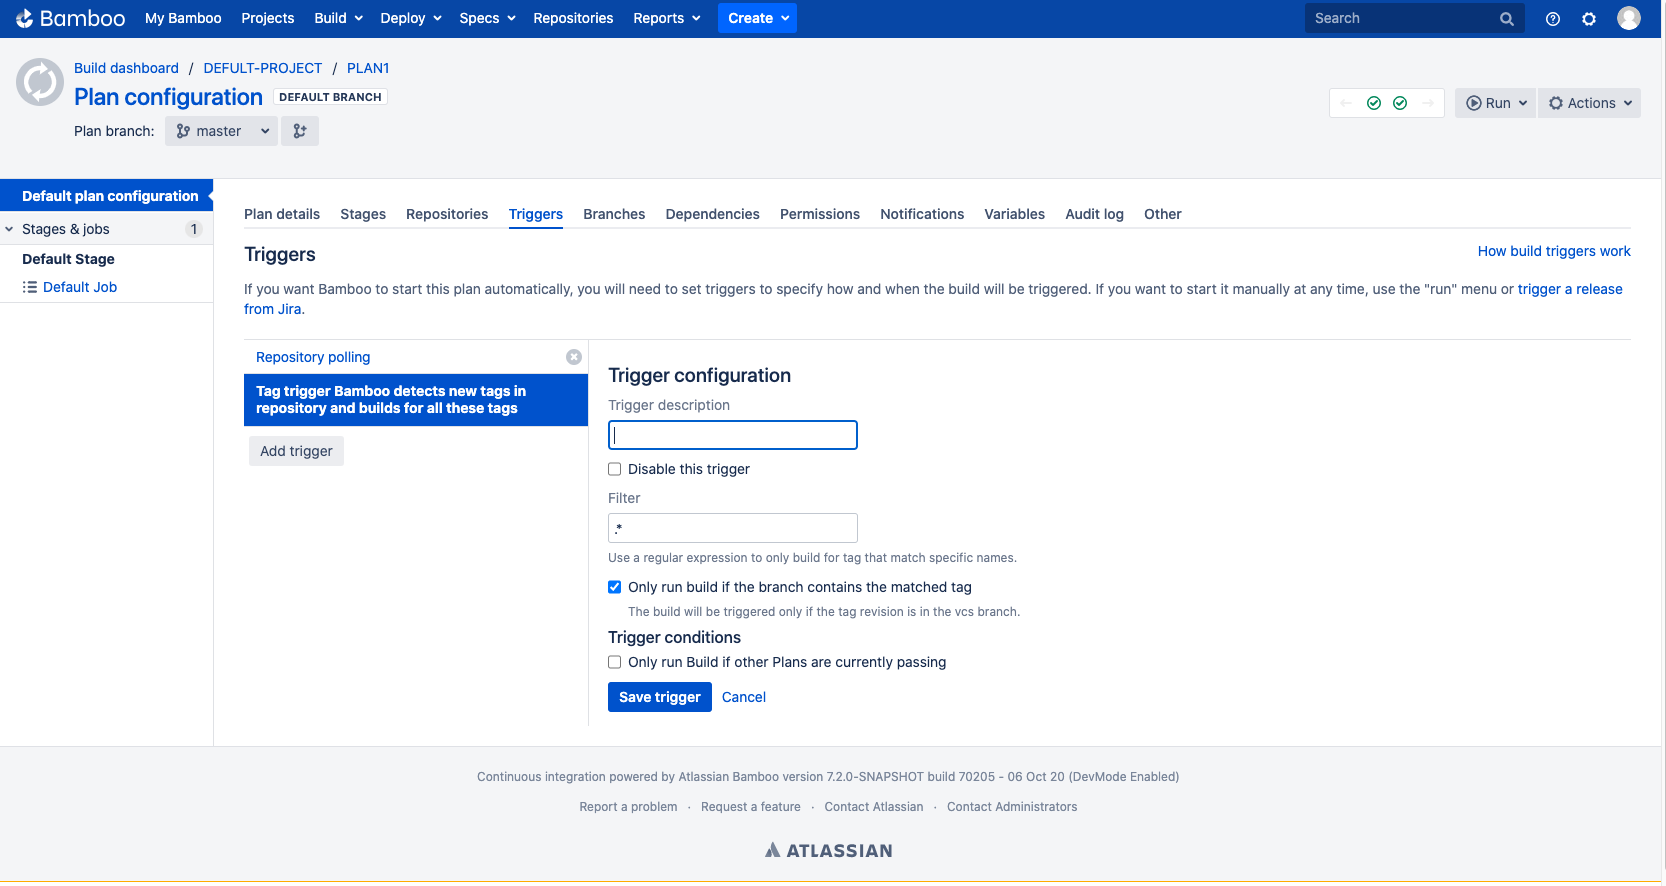Screen dimensions: 1666x886
Task: Click the Atlassian footer logo
Action: click(x=829, y=850)
